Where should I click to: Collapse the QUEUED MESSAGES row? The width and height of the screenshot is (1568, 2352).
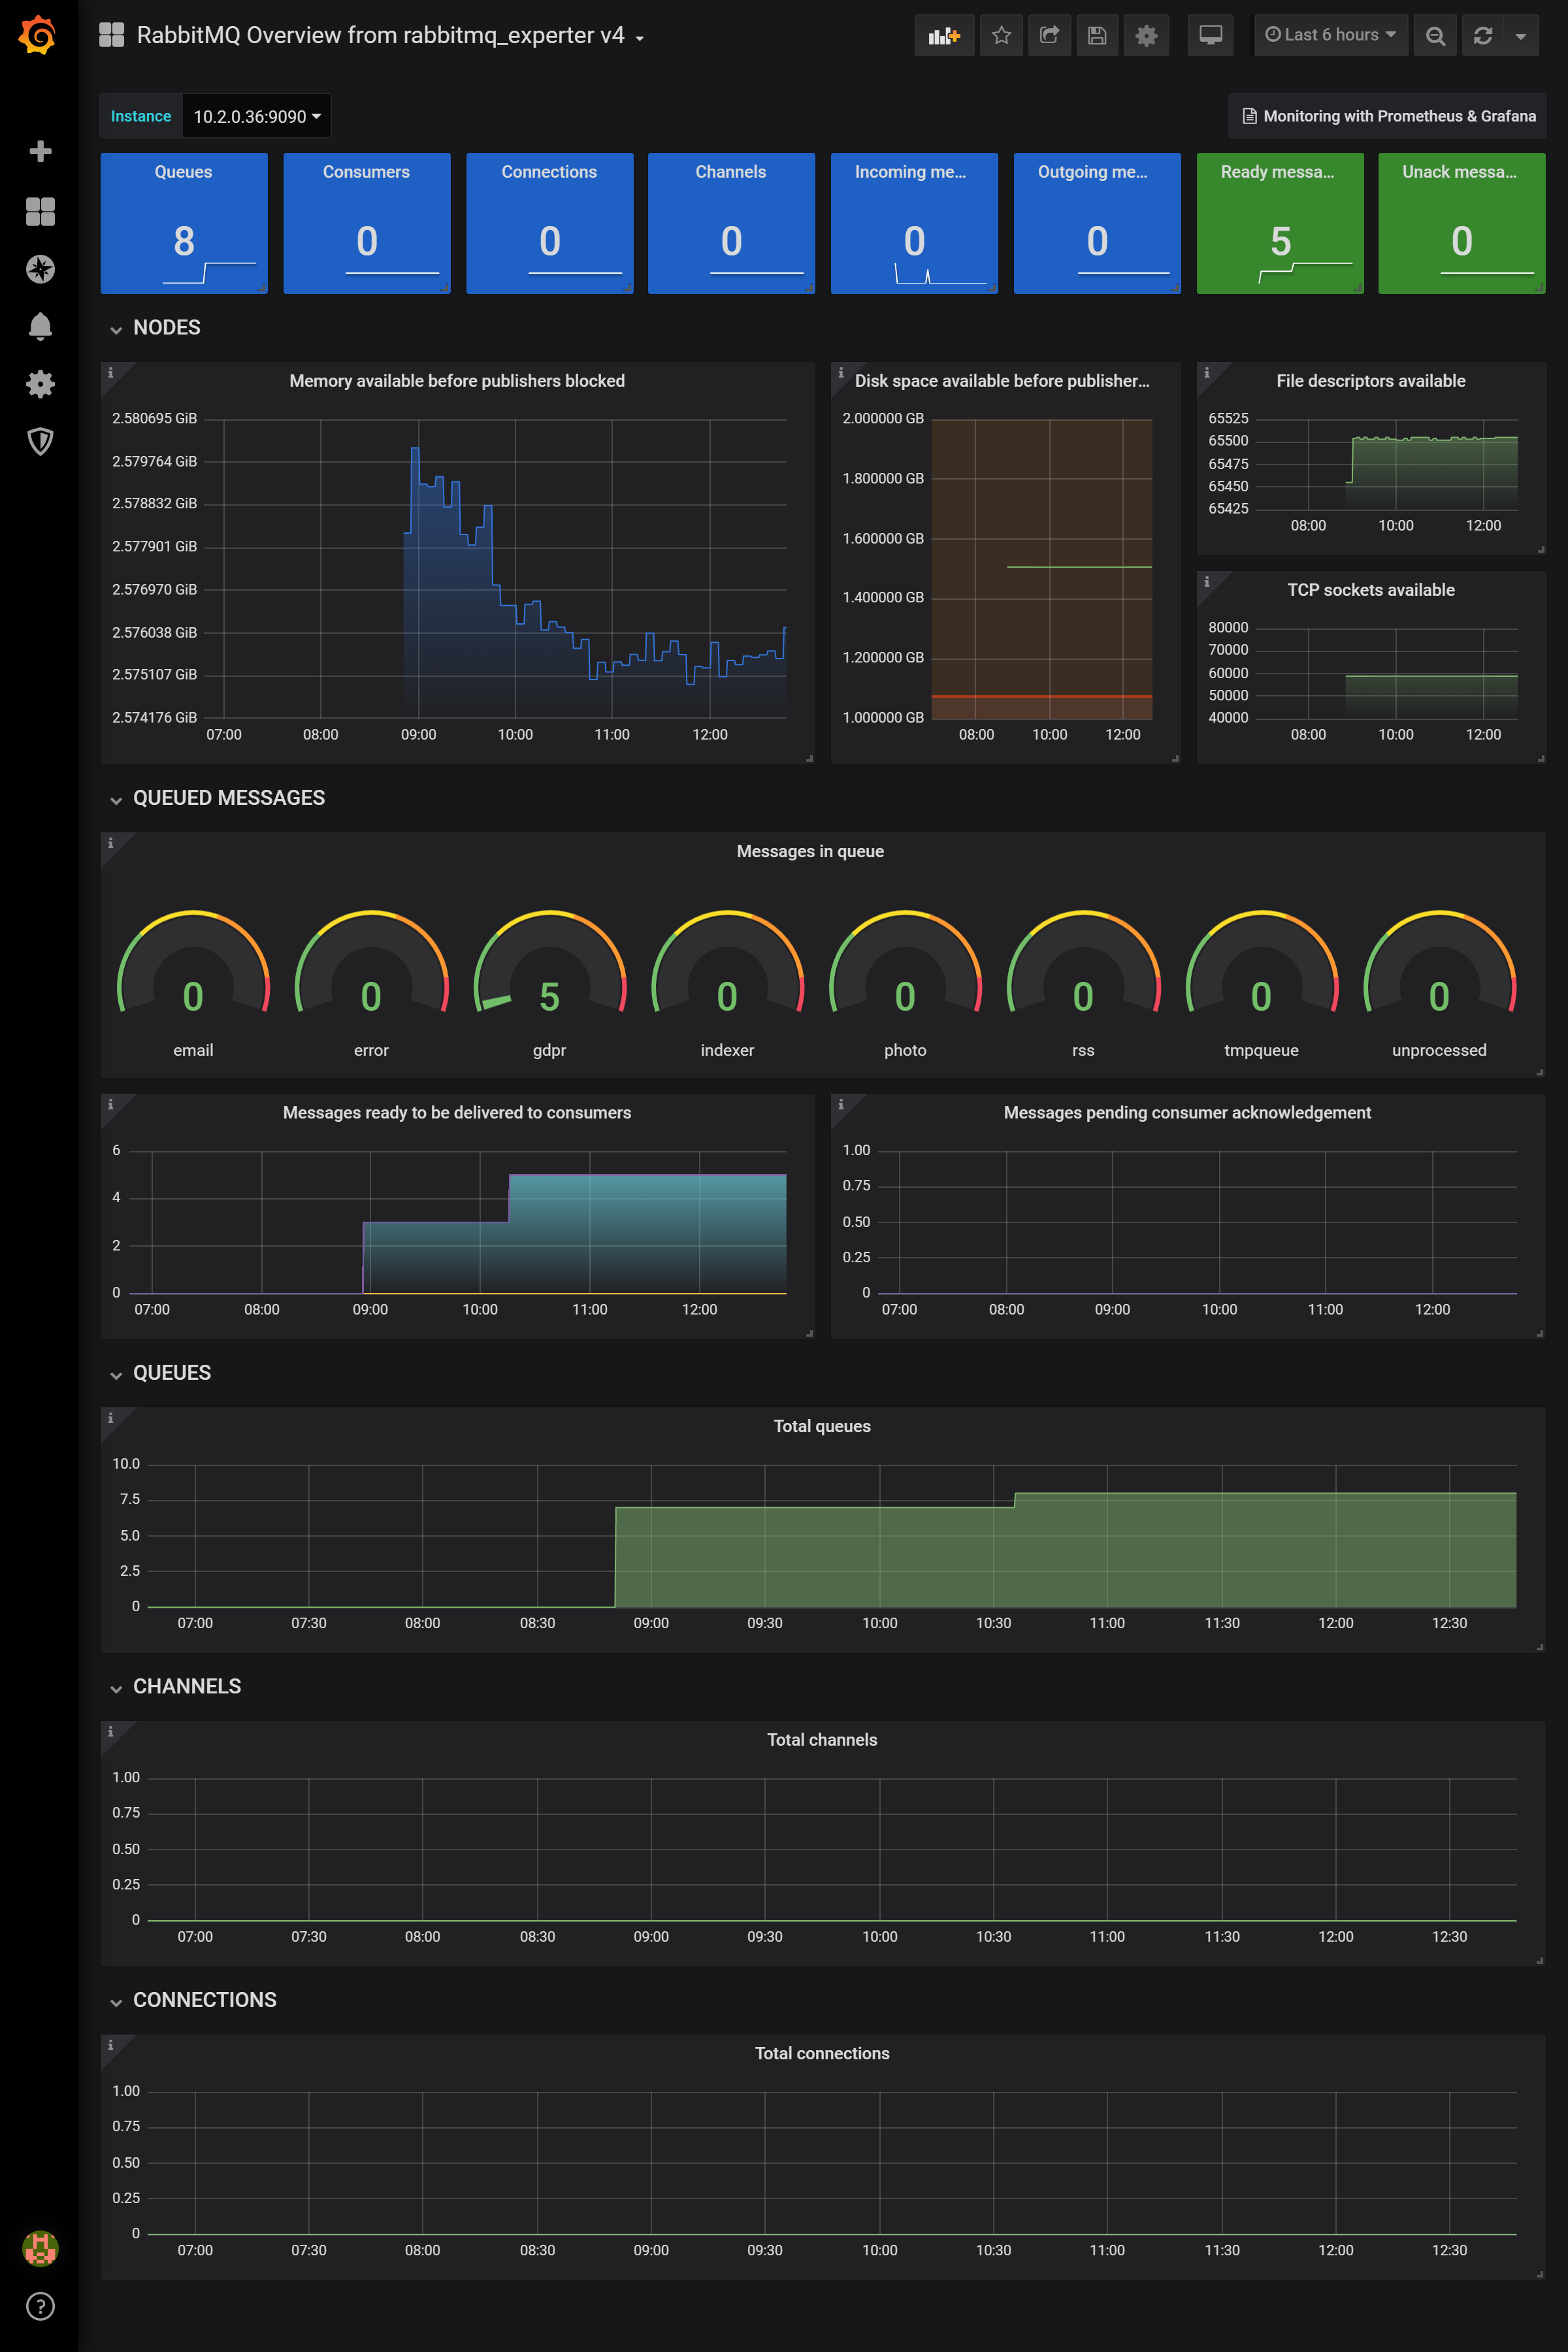coord(228,798)
